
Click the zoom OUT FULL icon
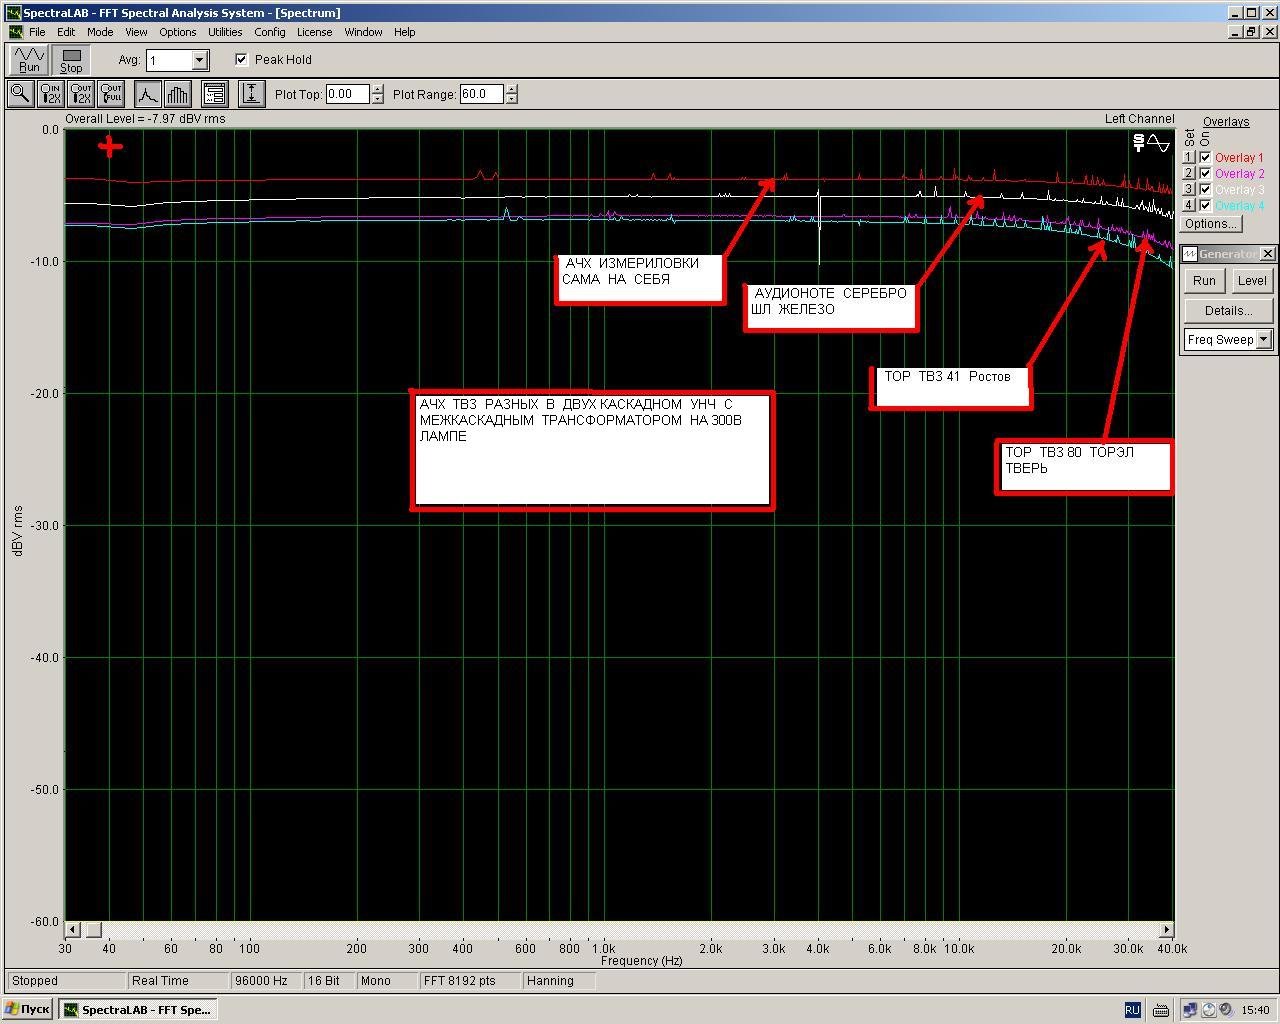(111, 94)
